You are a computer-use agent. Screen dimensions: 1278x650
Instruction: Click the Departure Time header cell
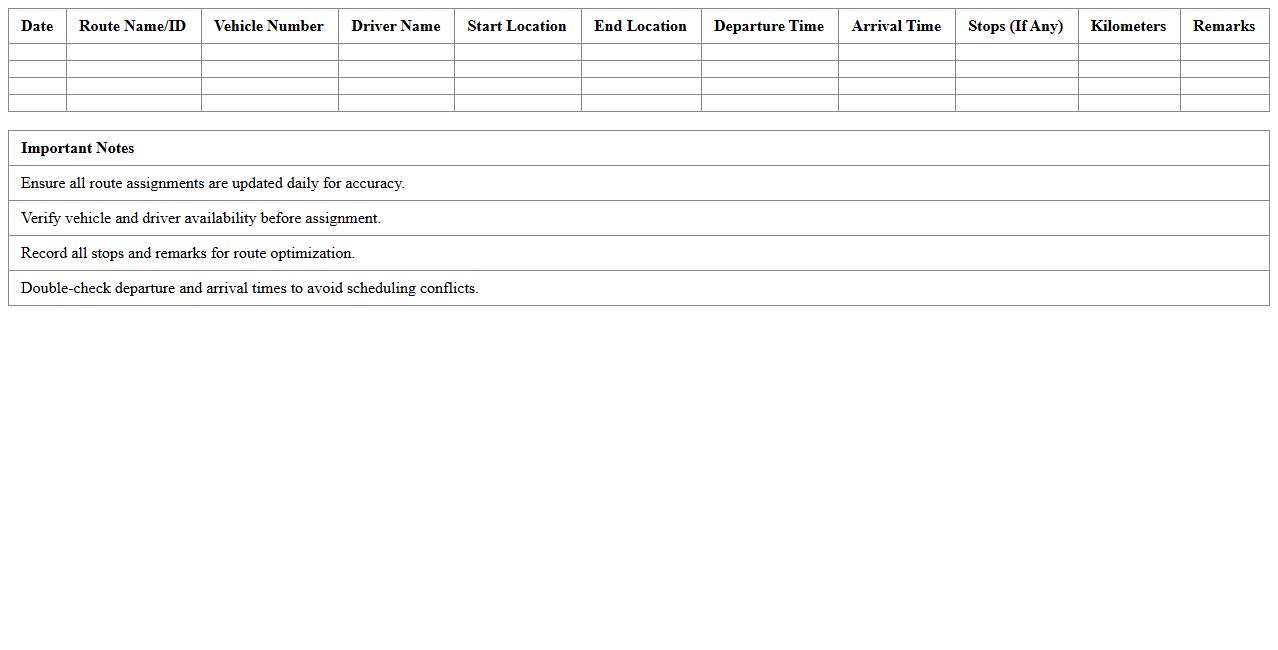(x=769, y=26)
